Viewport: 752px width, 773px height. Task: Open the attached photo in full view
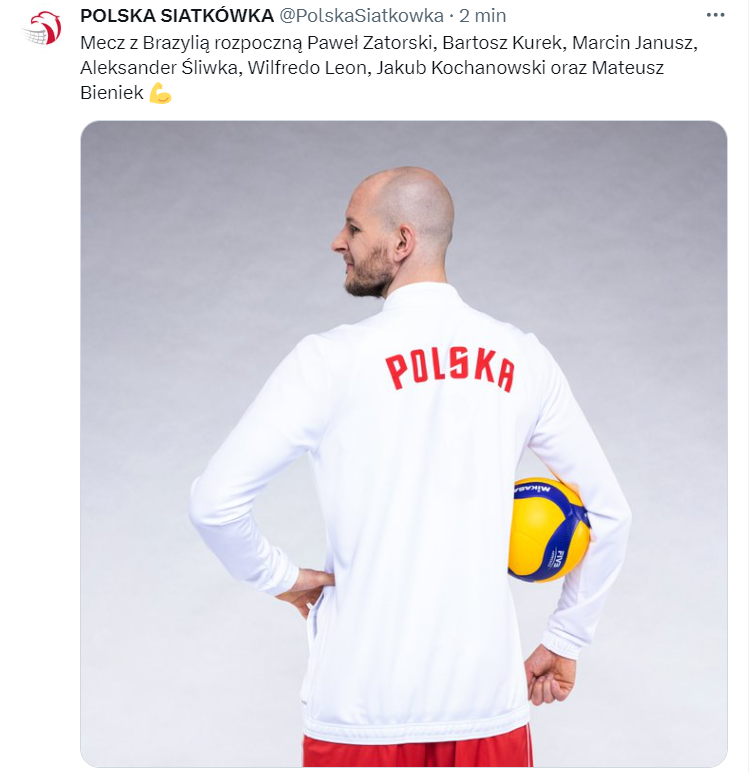point(404,444)
